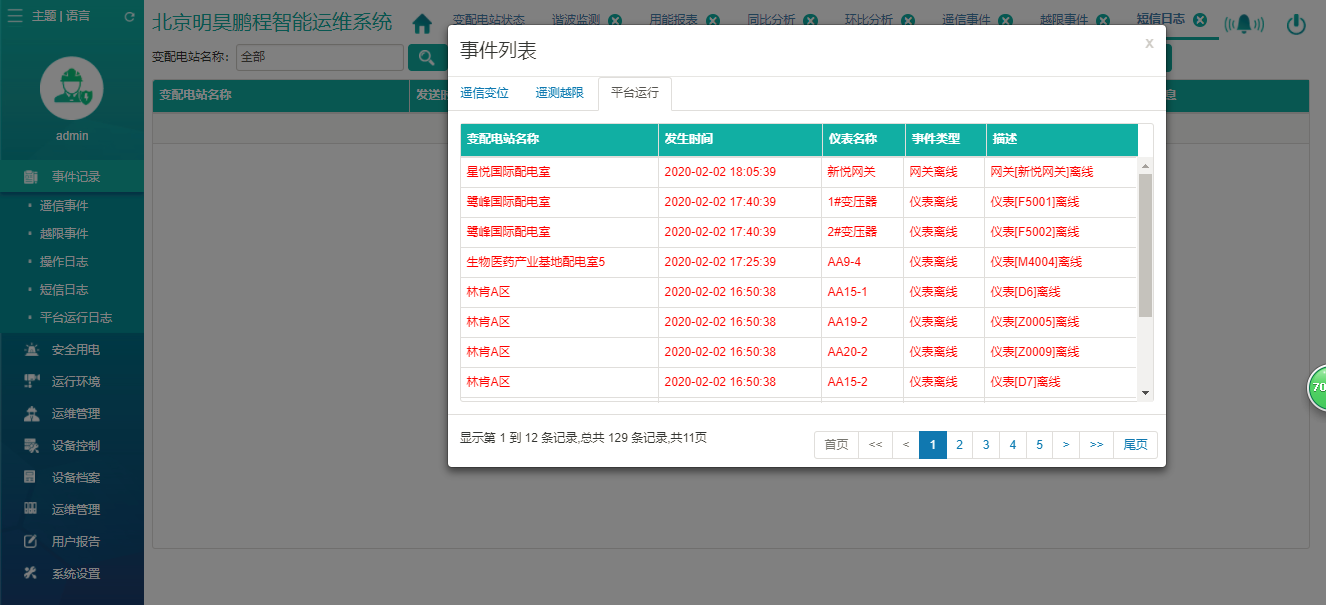This screenshot has height=605, width=1326.
Task: Toggle the alarm bell sound icon
Action: click(1244, 25)
